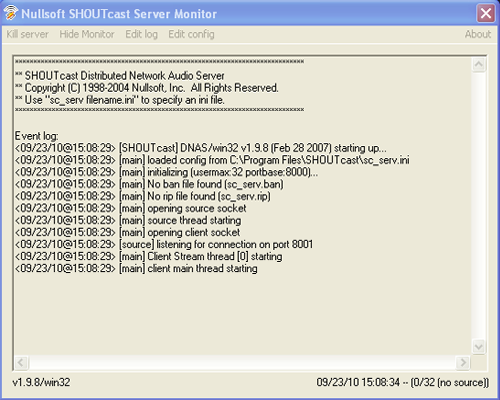This screenshot has height=400, width=500.
Task: Click the 'client main thread starting' log entry
Action: pos(136,268)
